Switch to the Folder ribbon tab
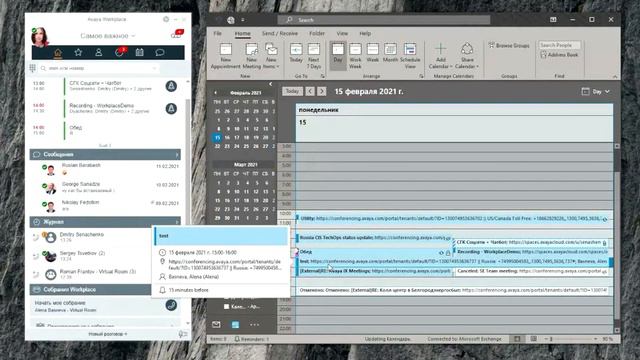 point(317,33)
